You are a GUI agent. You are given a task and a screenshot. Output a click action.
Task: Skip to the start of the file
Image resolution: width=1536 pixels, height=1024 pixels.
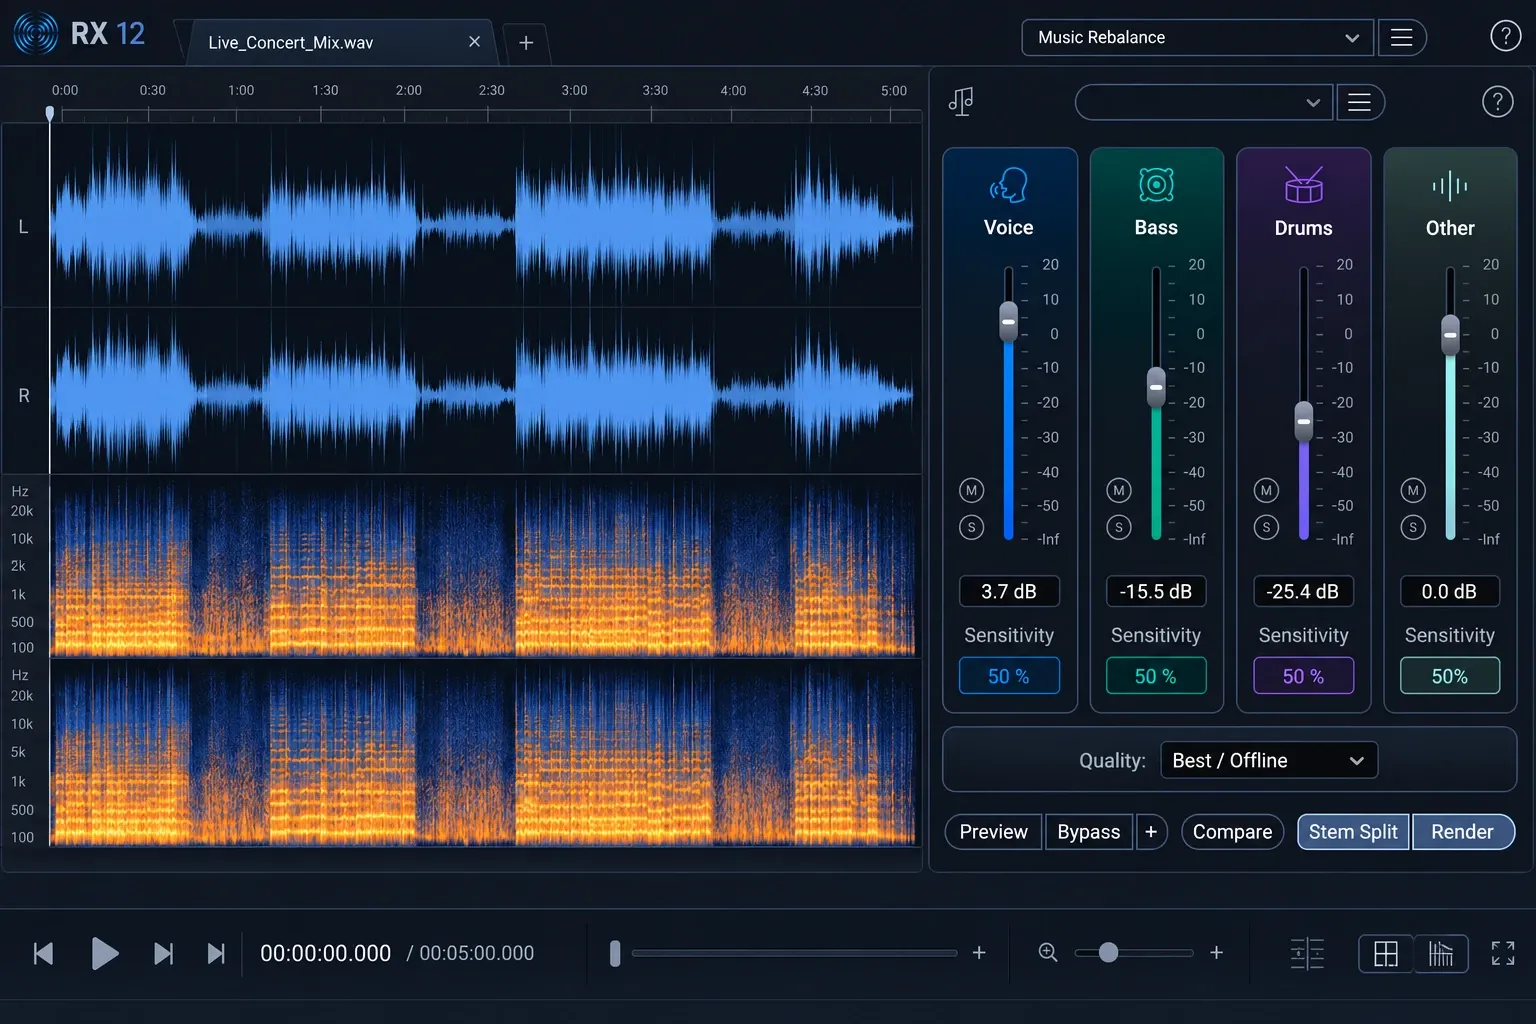click(x=43, y=954)
